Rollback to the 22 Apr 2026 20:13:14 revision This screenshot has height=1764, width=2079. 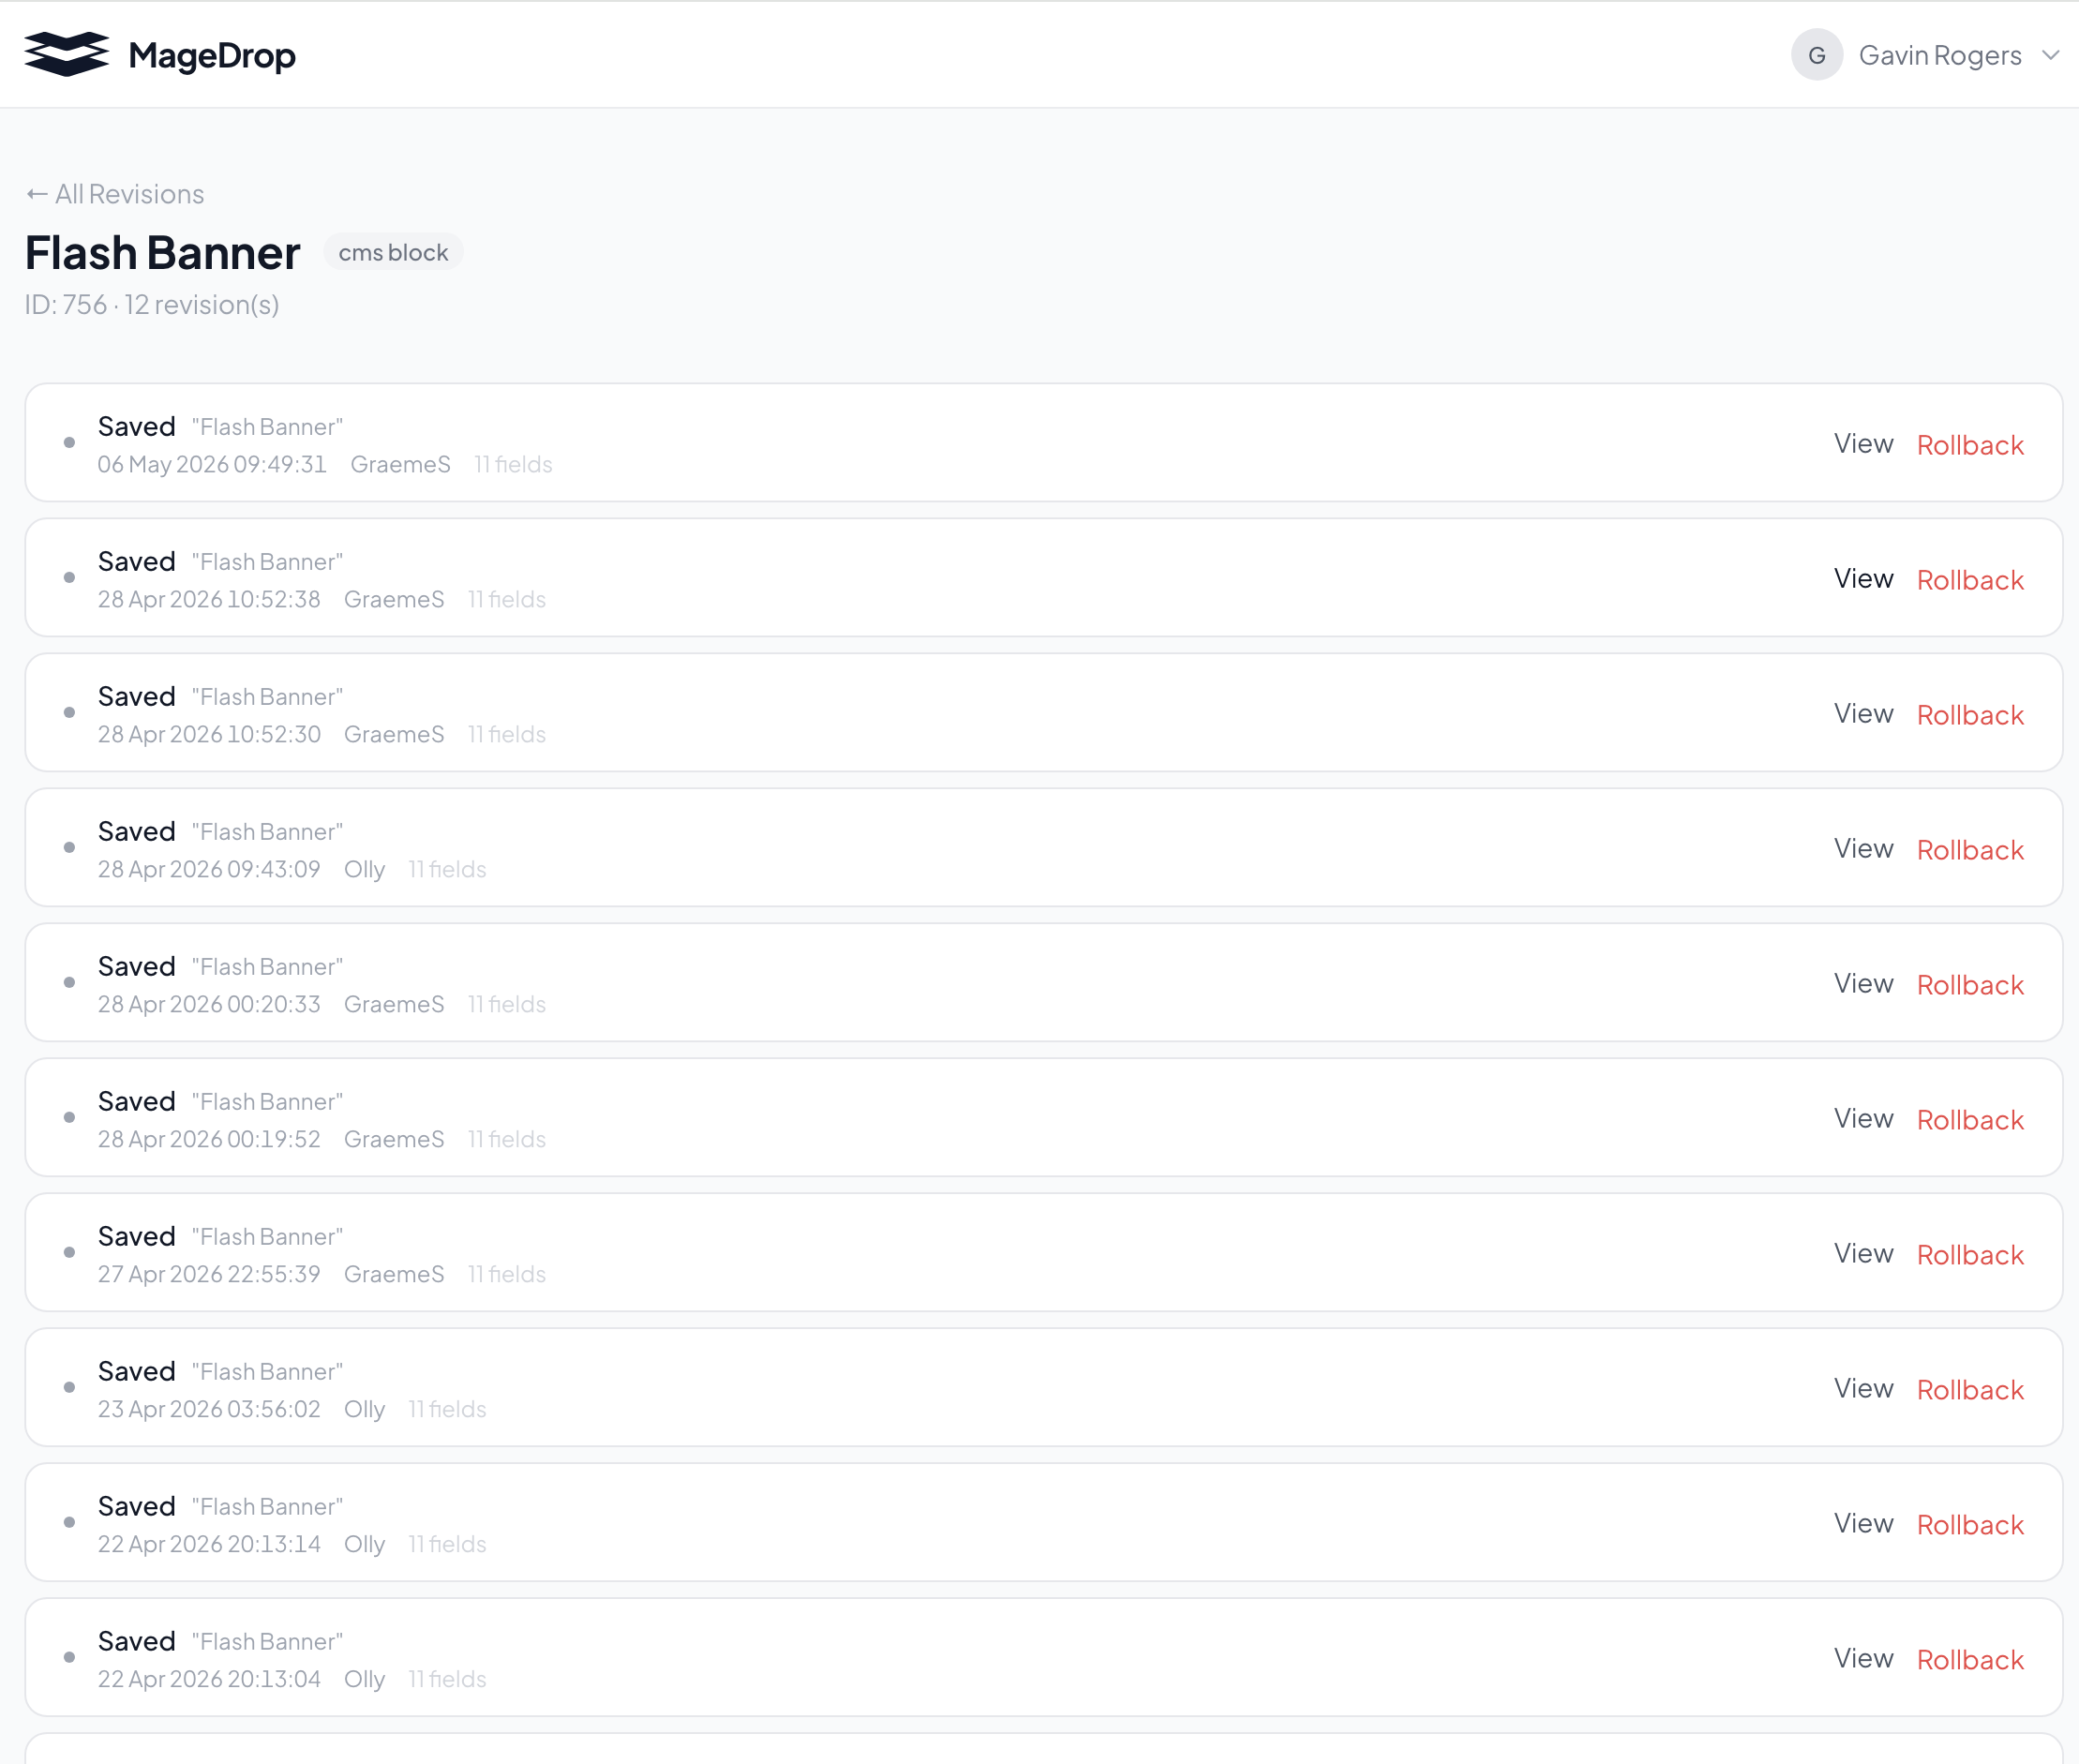pyautogui.click(x=1969, y=1525)
